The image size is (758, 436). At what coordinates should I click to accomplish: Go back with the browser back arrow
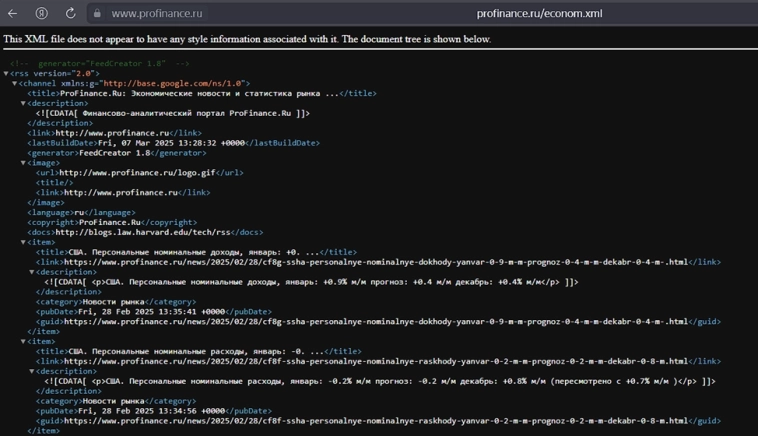(13, 14)
